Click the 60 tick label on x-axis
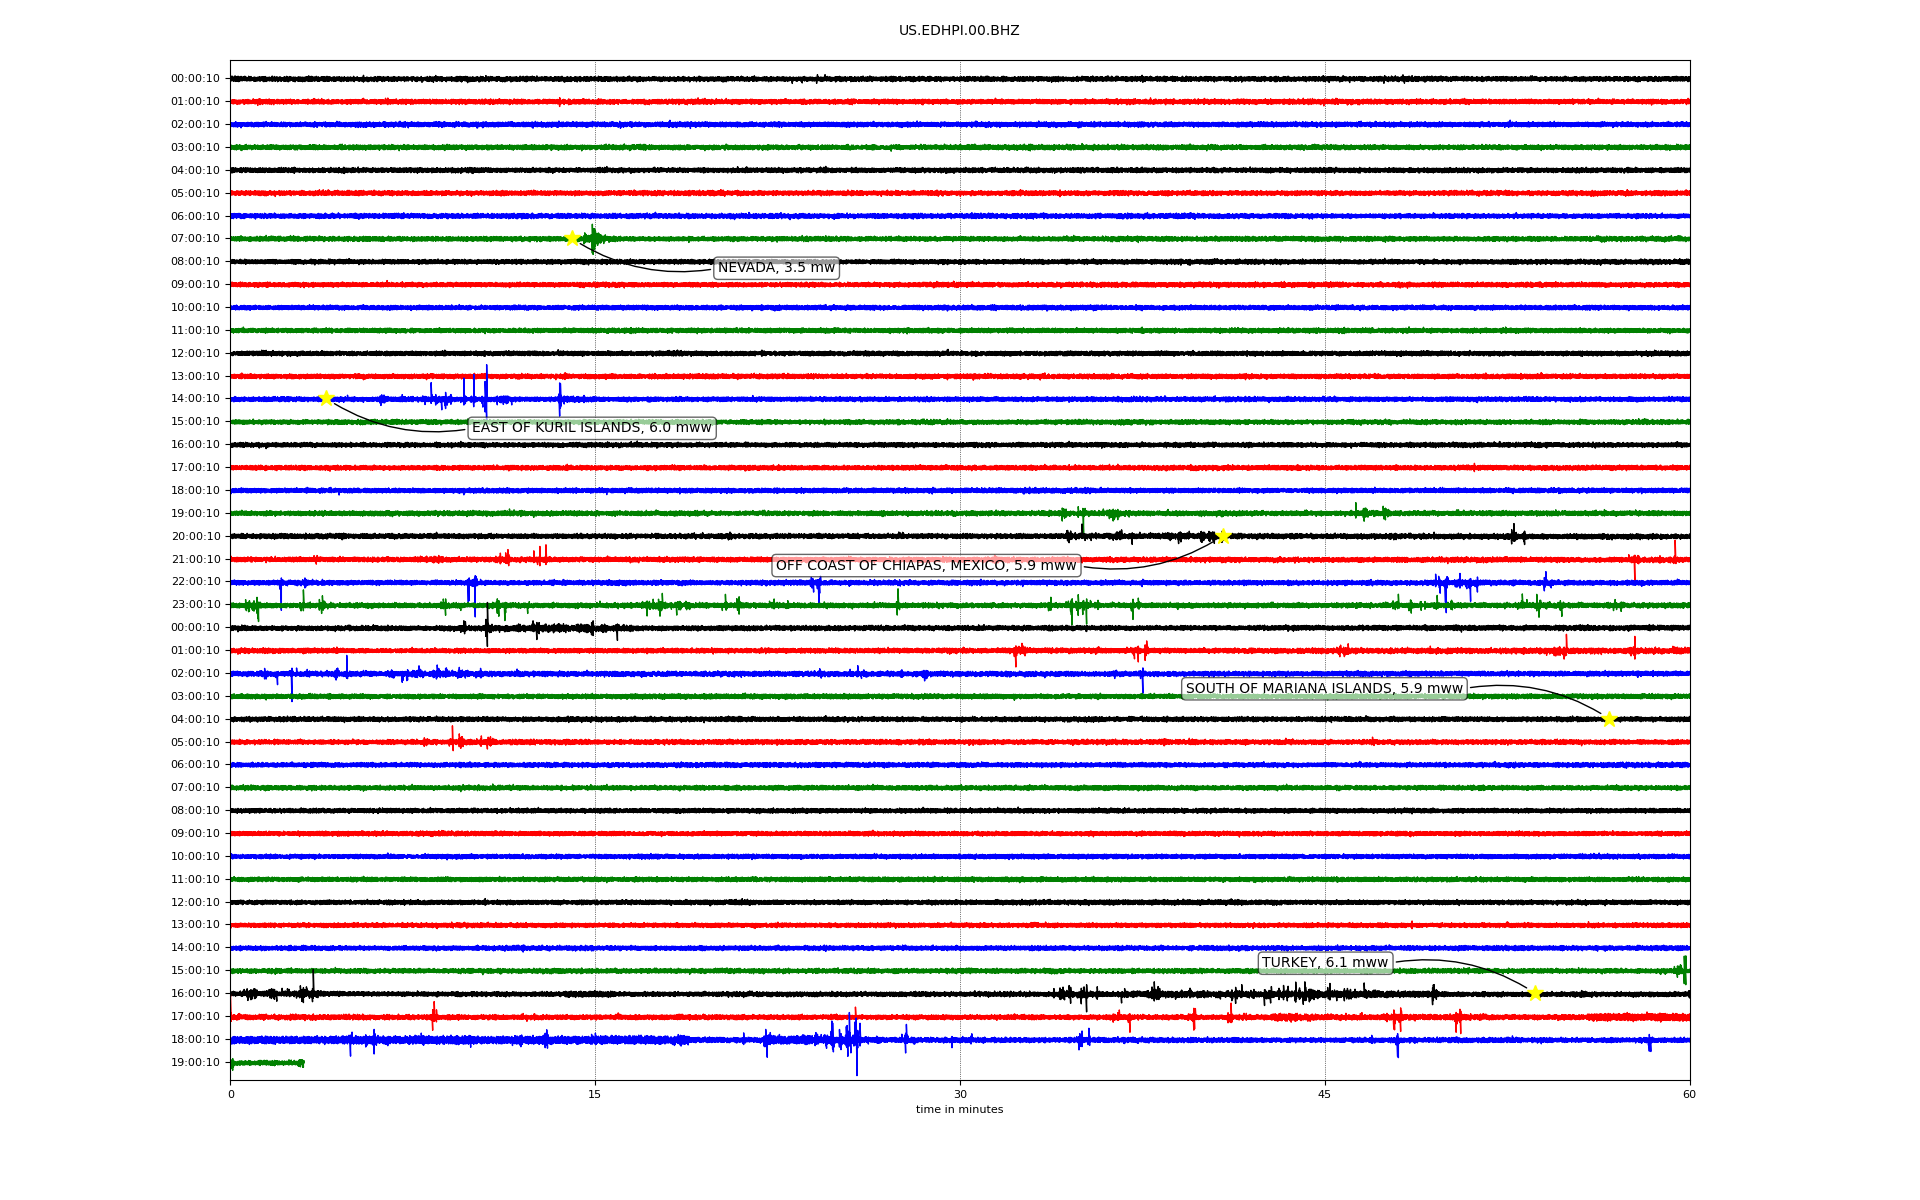This screenshot has width=1920, height=1200. coord(1689,1094)
